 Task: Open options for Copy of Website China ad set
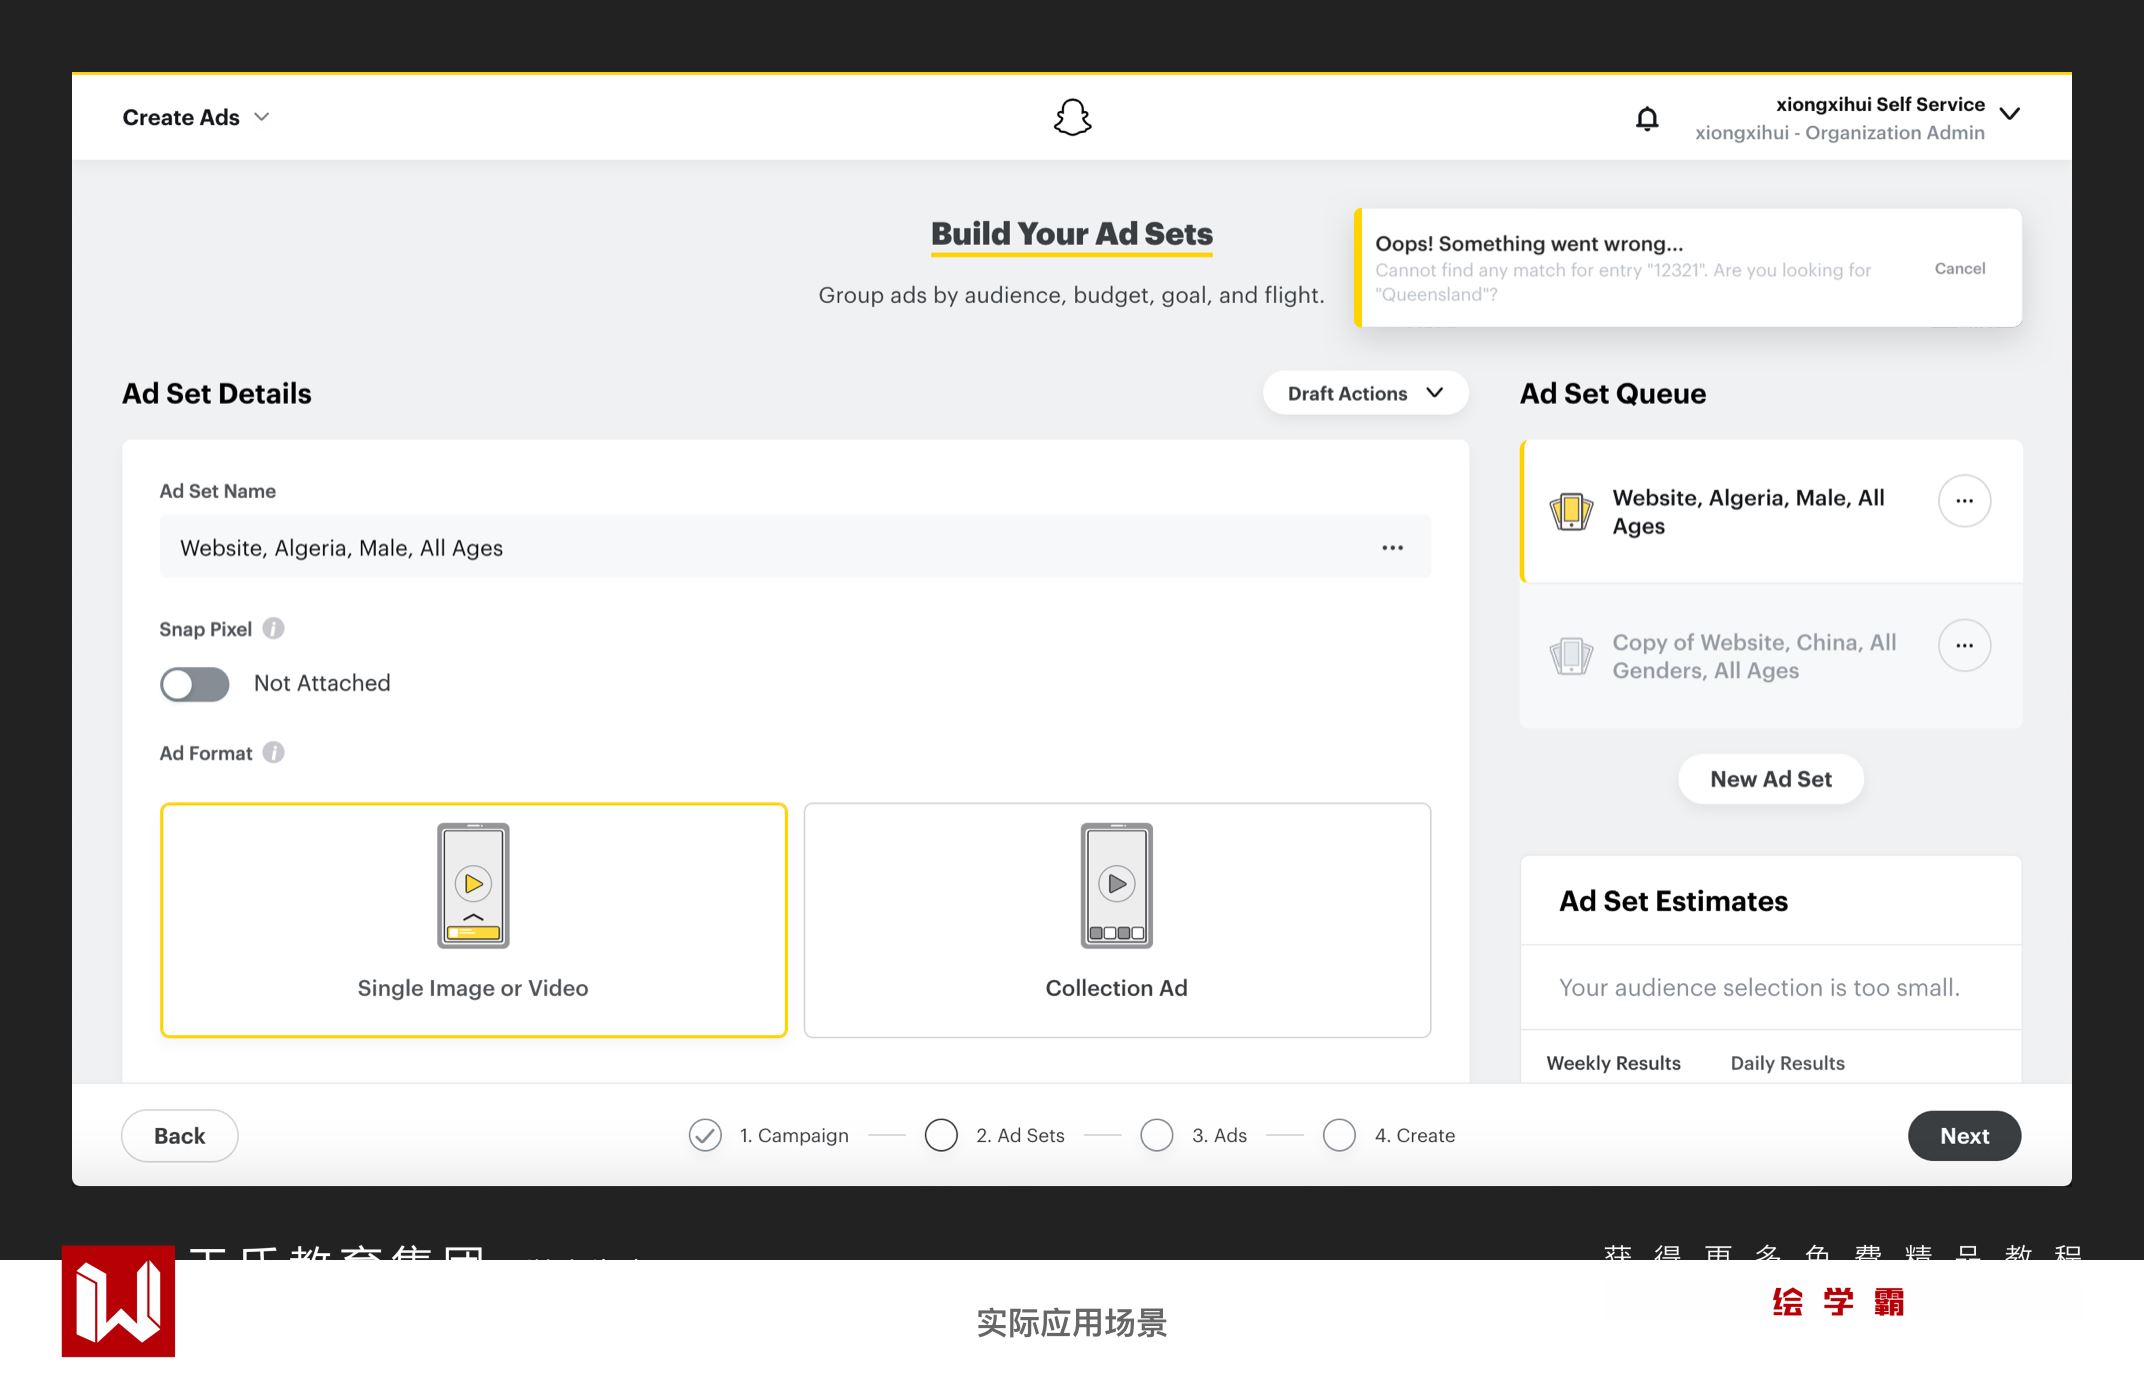pyautogui.click(x=1963, y=645)
